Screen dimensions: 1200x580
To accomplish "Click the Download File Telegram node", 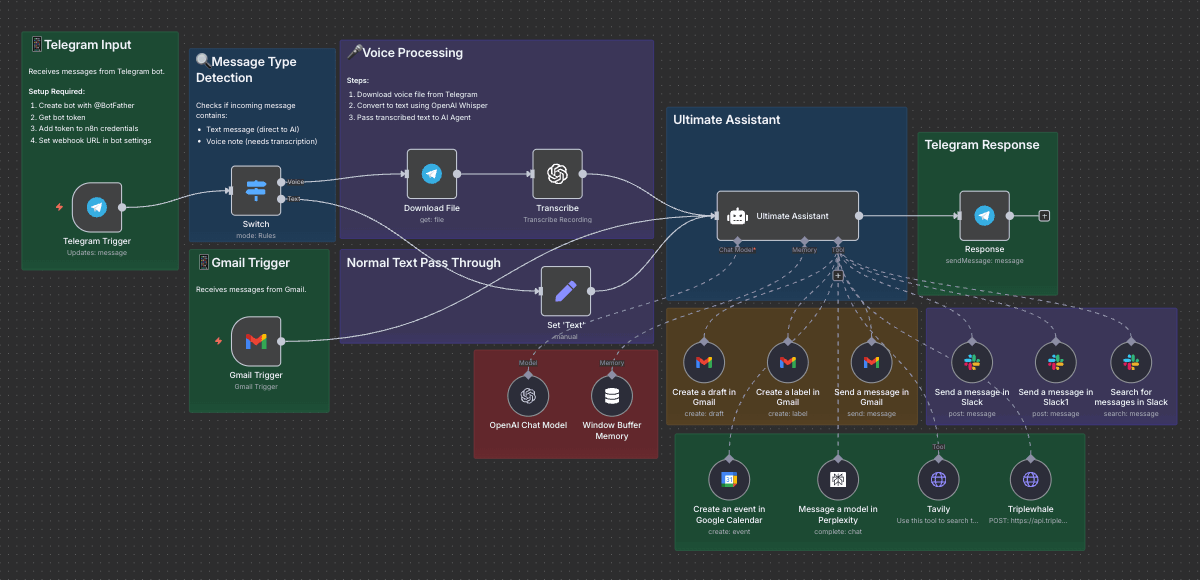I will [431, 174].
